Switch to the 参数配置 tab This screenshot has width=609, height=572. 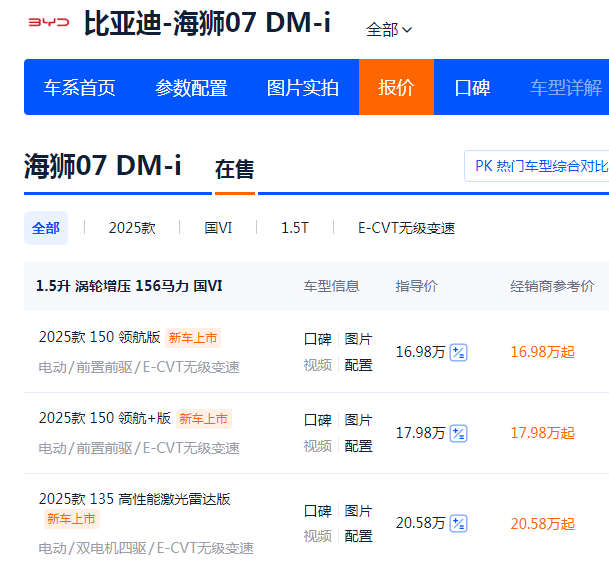point(191,88)
